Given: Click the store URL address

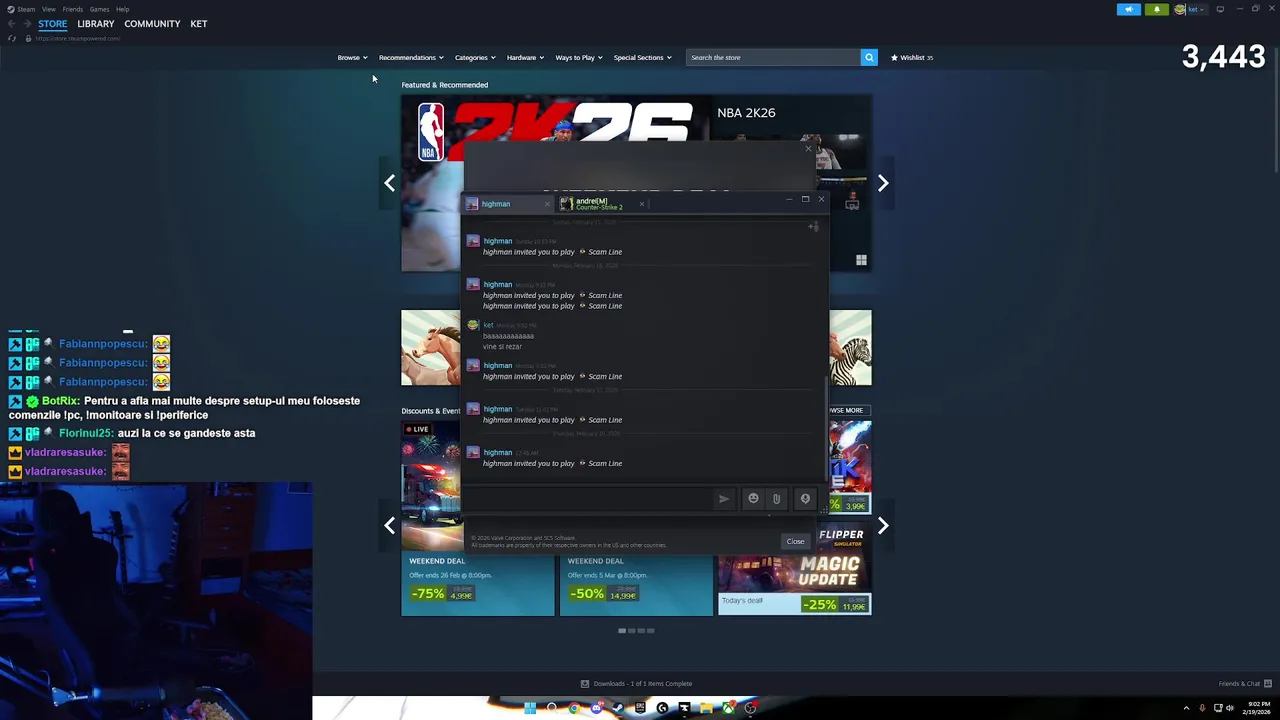Looking at the screenshot, I should [x=78, y=38].
